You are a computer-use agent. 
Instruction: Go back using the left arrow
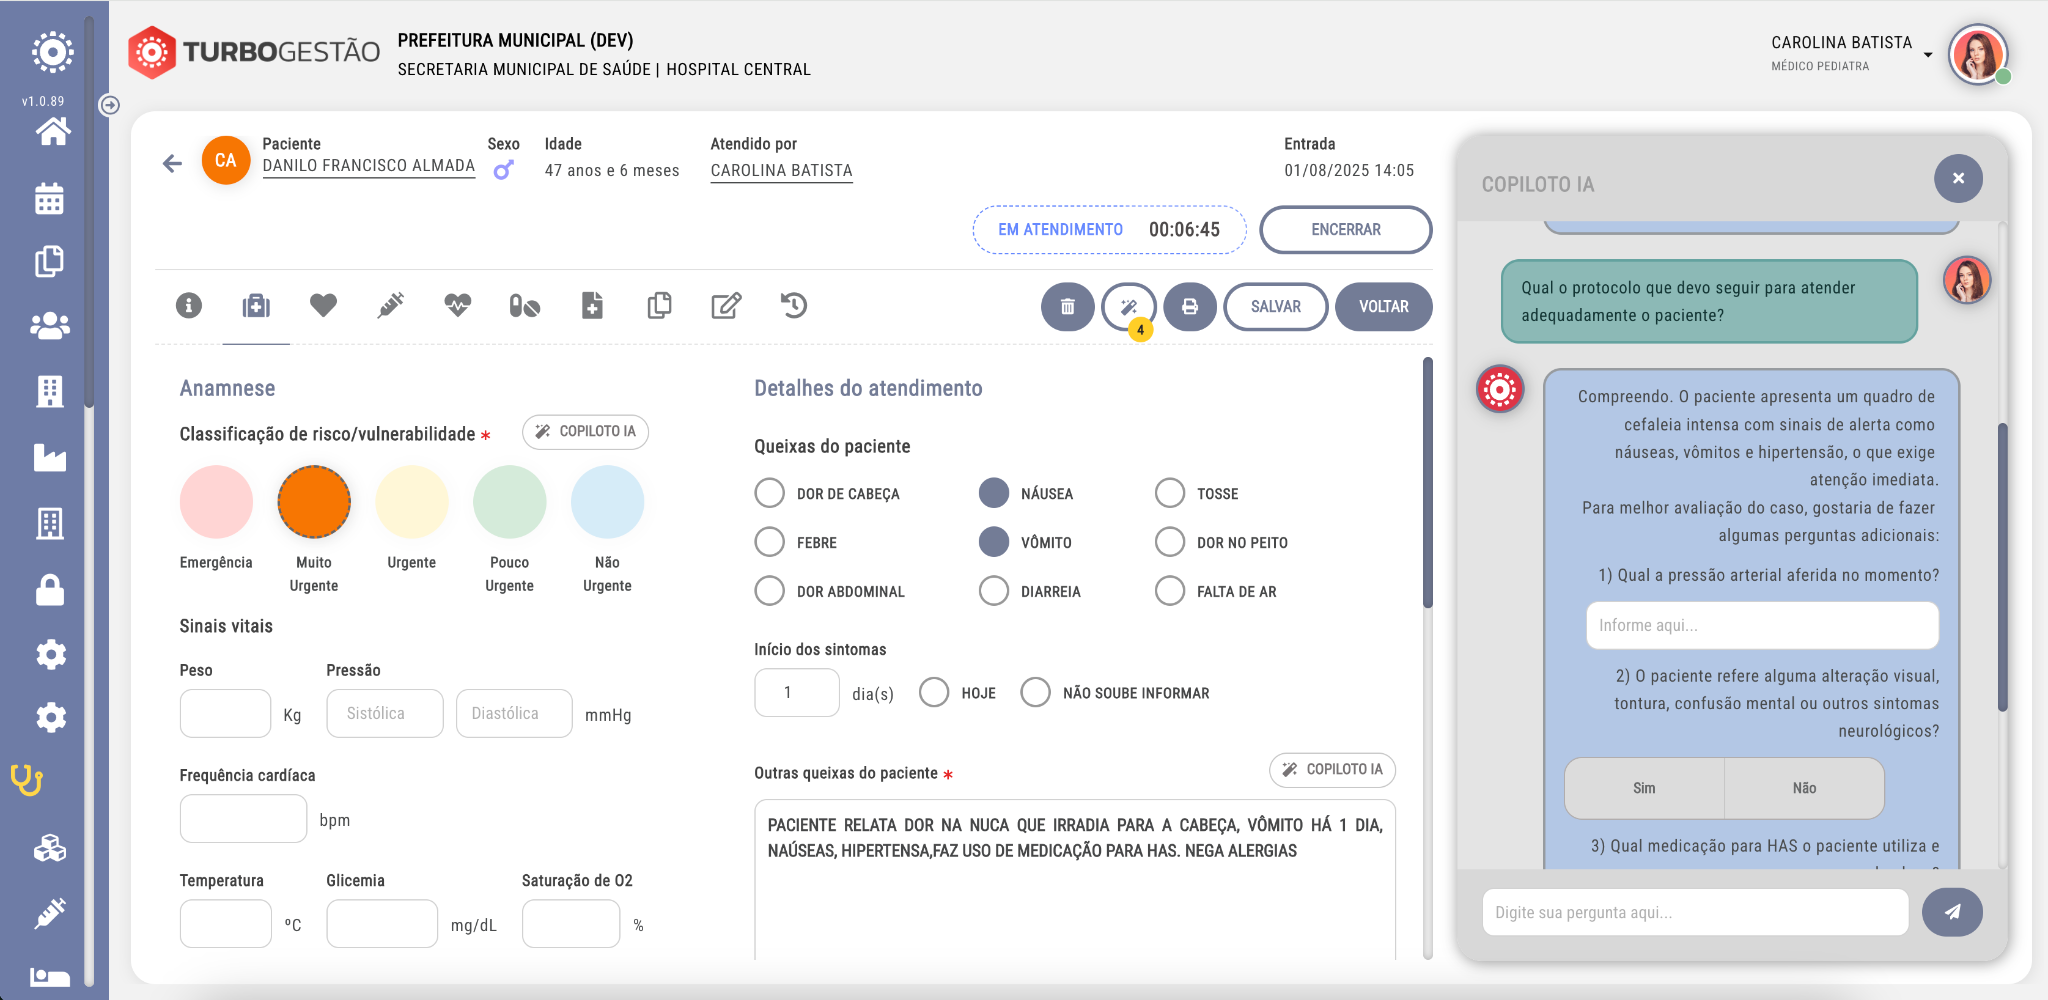[172, 163]
